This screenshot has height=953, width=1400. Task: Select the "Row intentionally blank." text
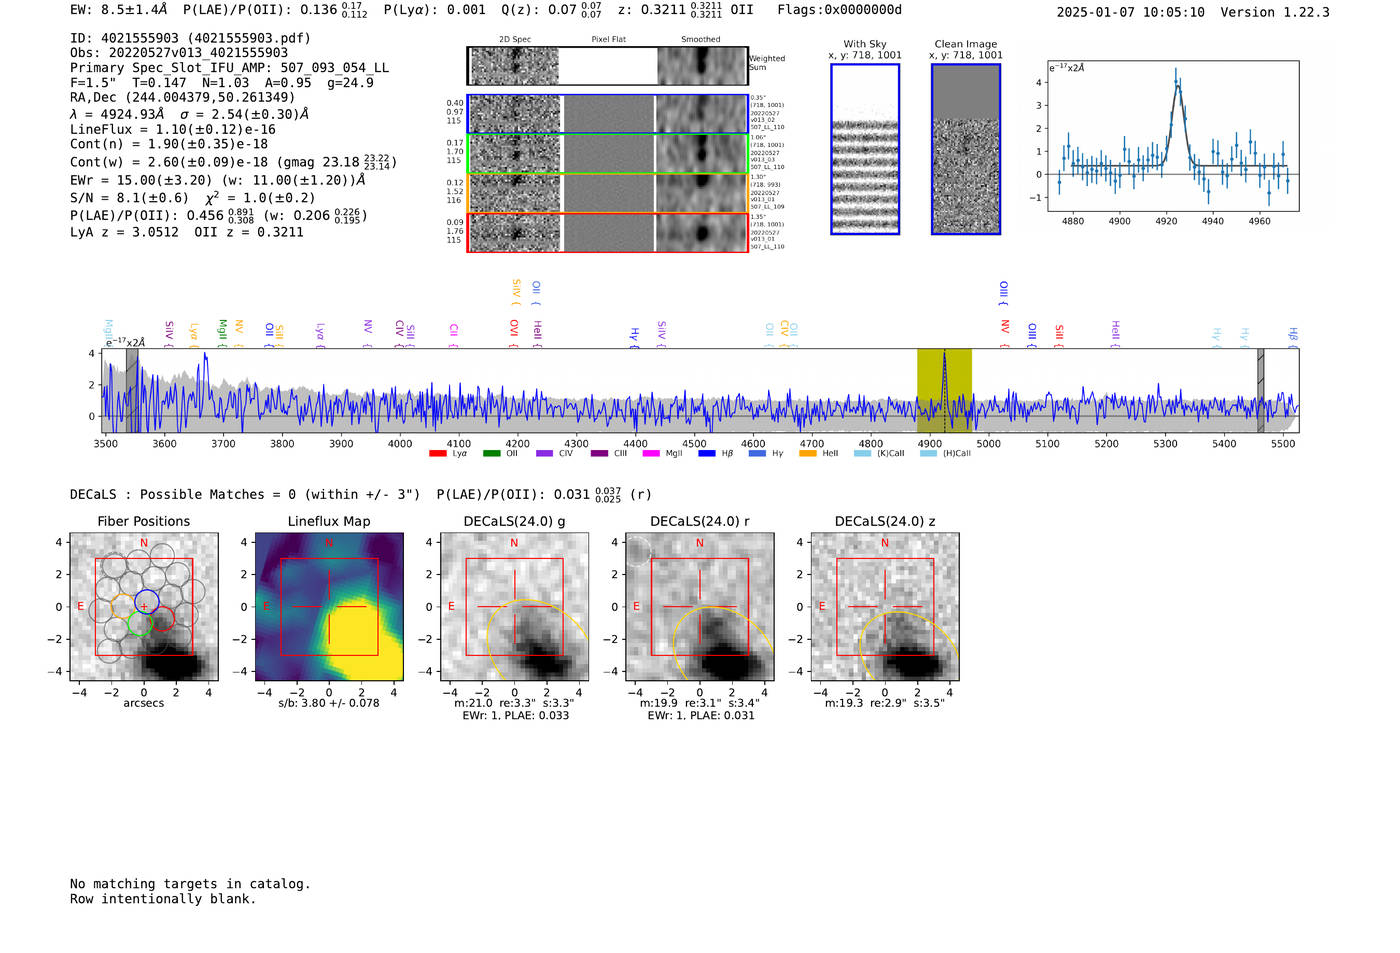[x=163, y=899]
